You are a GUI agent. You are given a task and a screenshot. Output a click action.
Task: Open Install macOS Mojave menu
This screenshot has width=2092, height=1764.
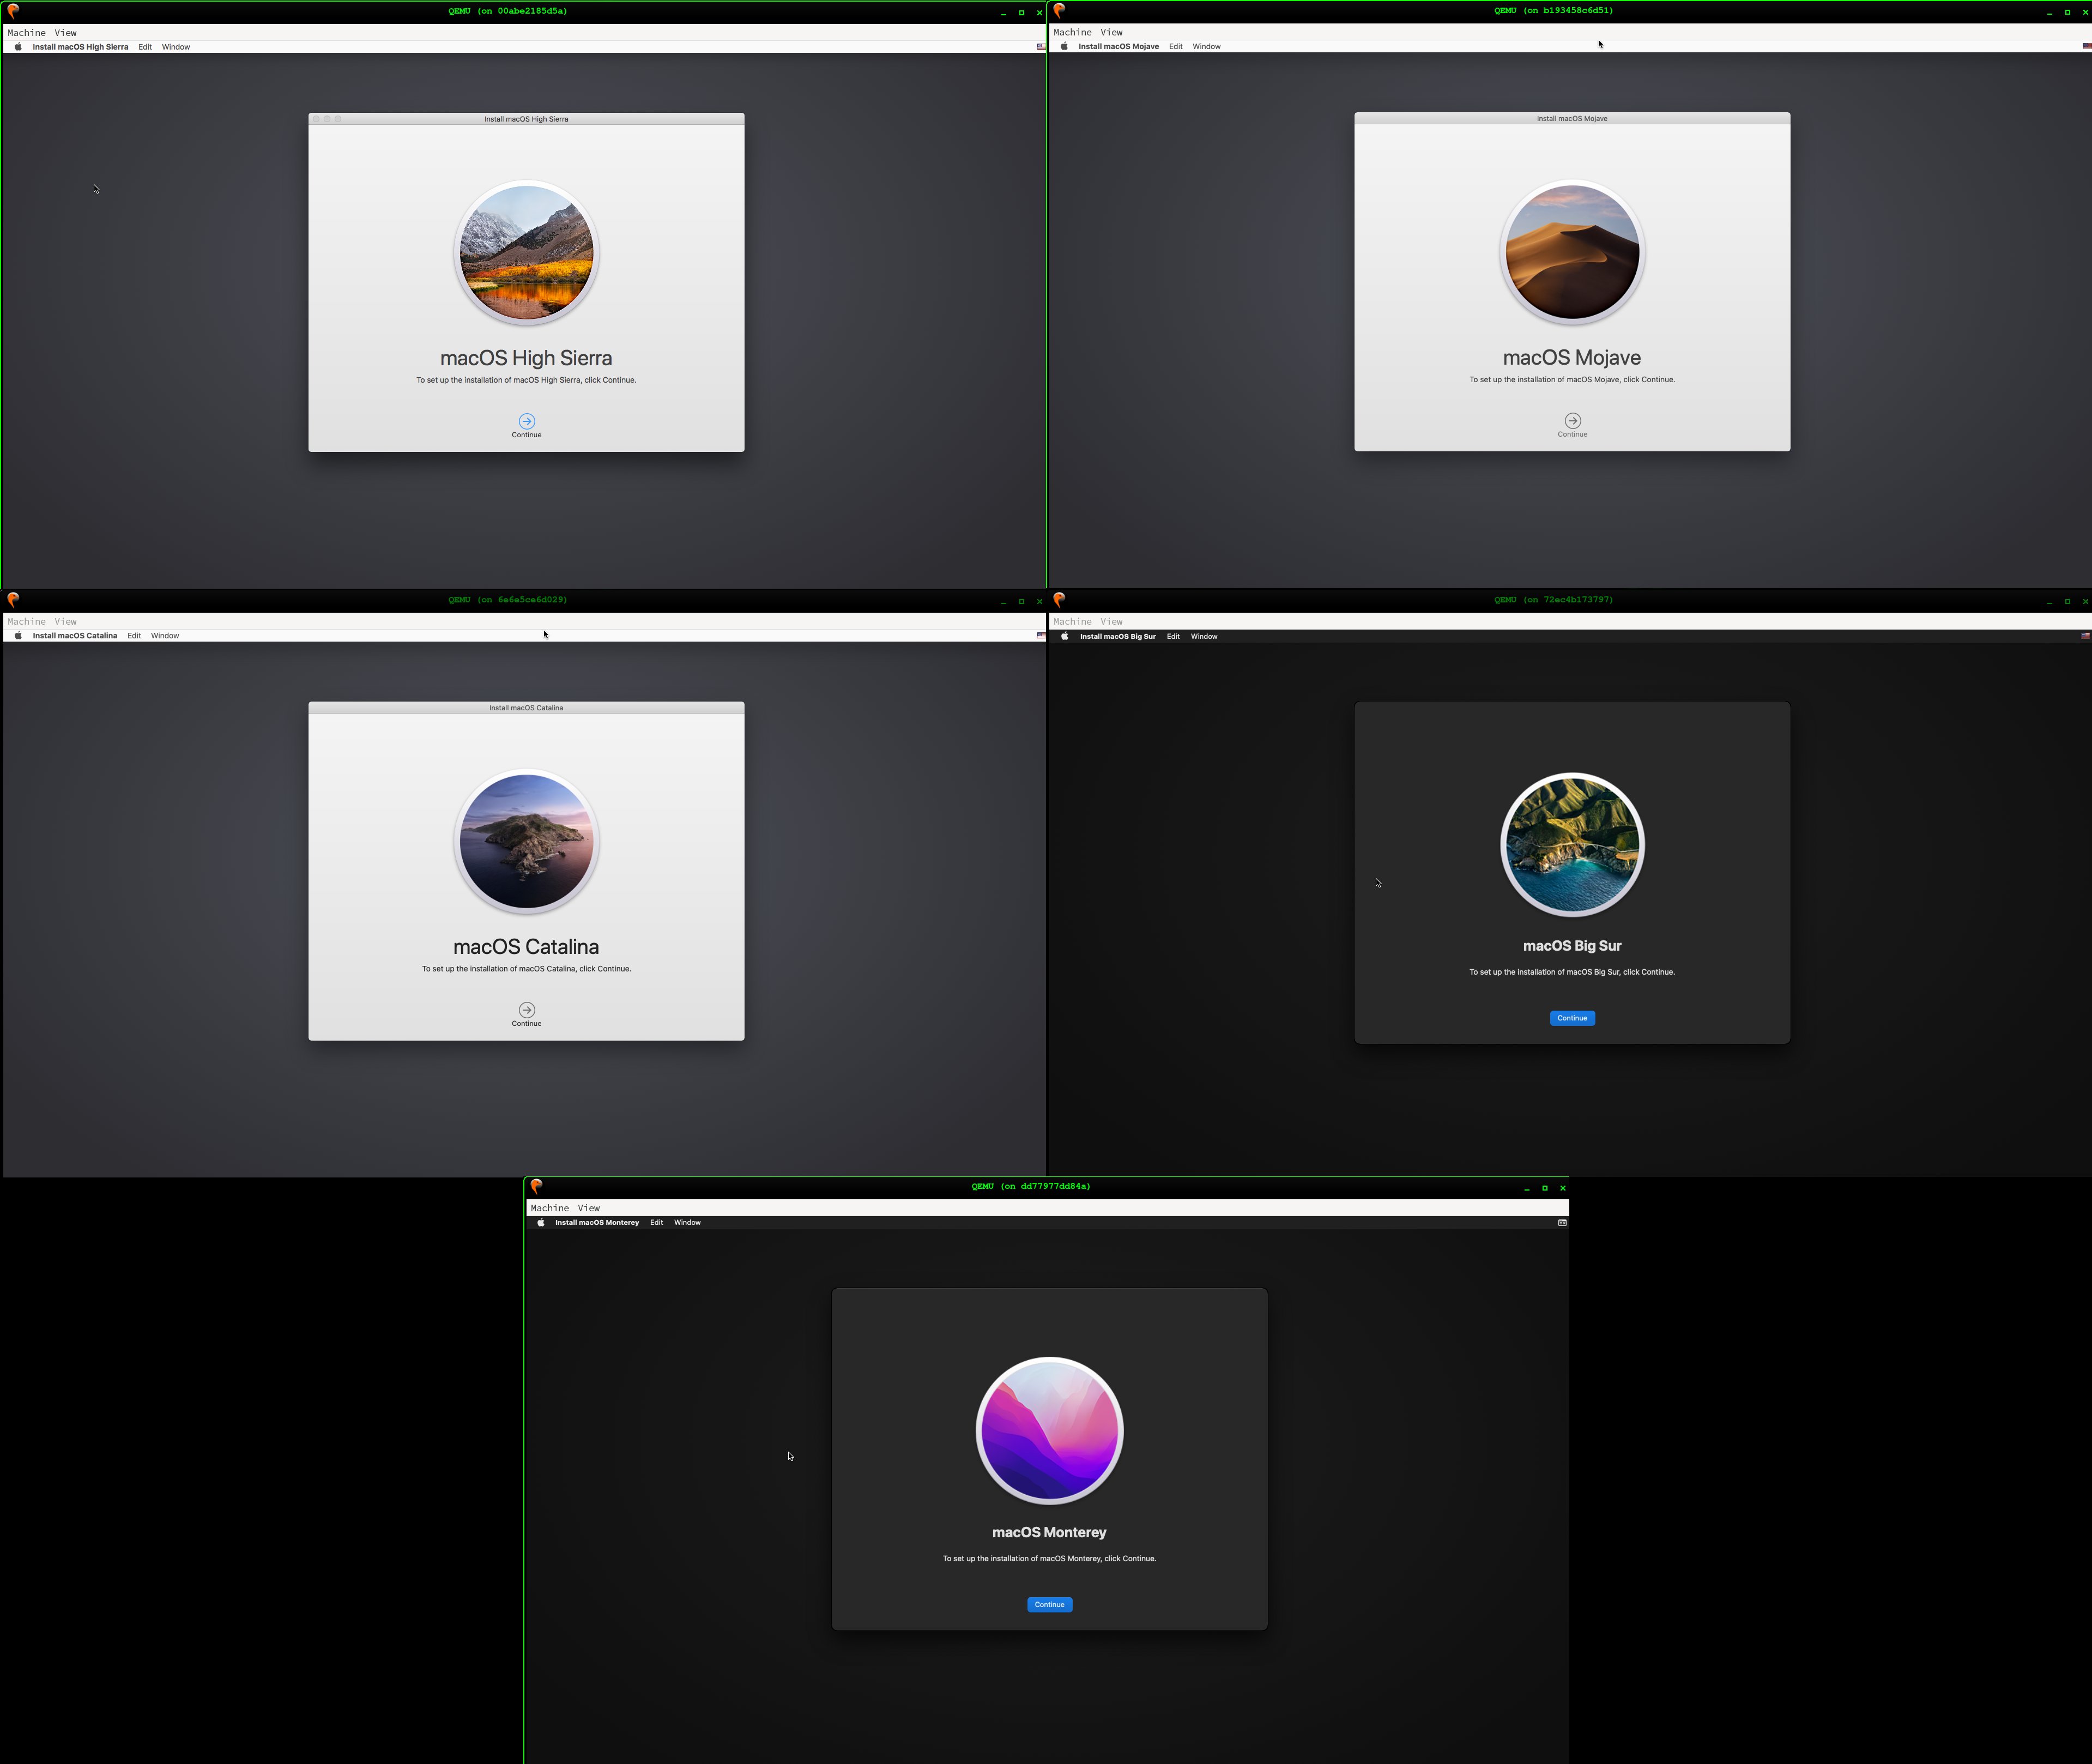tap(1118, 46)
